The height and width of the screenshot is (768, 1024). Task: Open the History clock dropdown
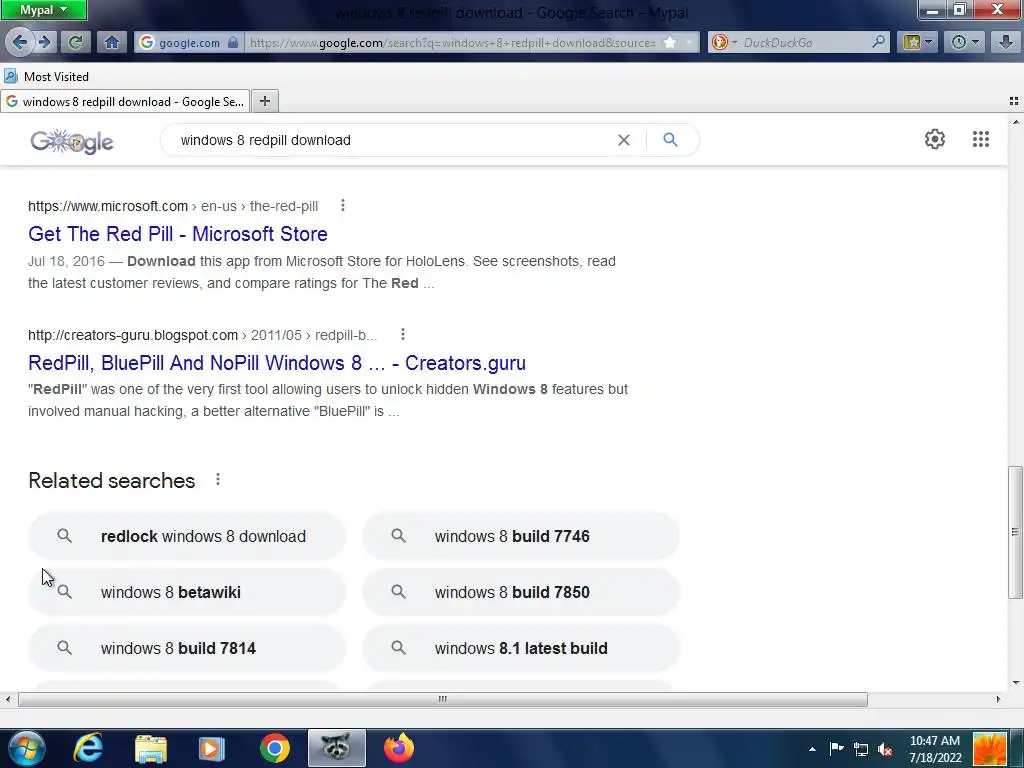coord(966,42)
